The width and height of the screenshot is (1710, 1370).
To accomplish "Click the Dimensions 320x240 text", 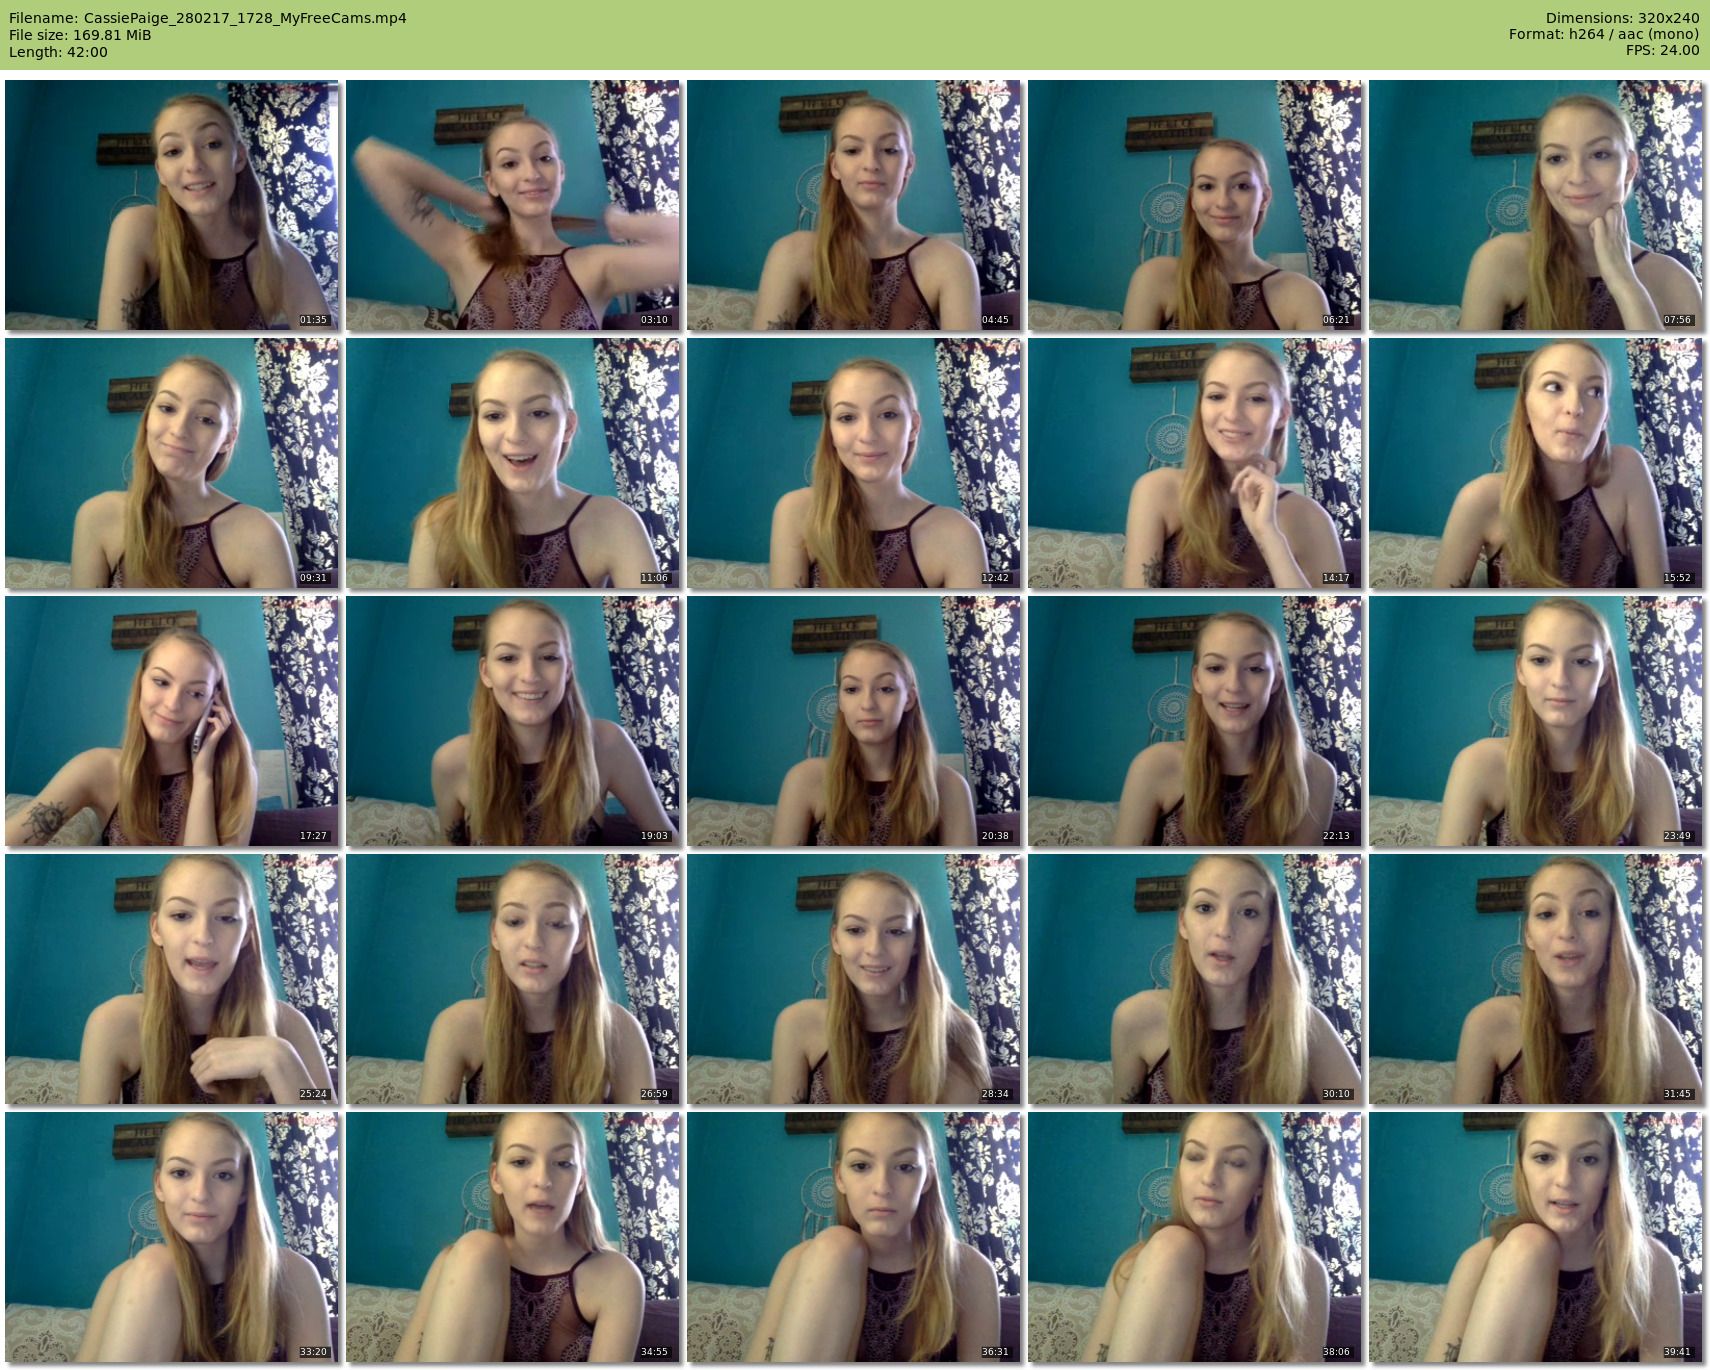I will tap(1622, 18).
